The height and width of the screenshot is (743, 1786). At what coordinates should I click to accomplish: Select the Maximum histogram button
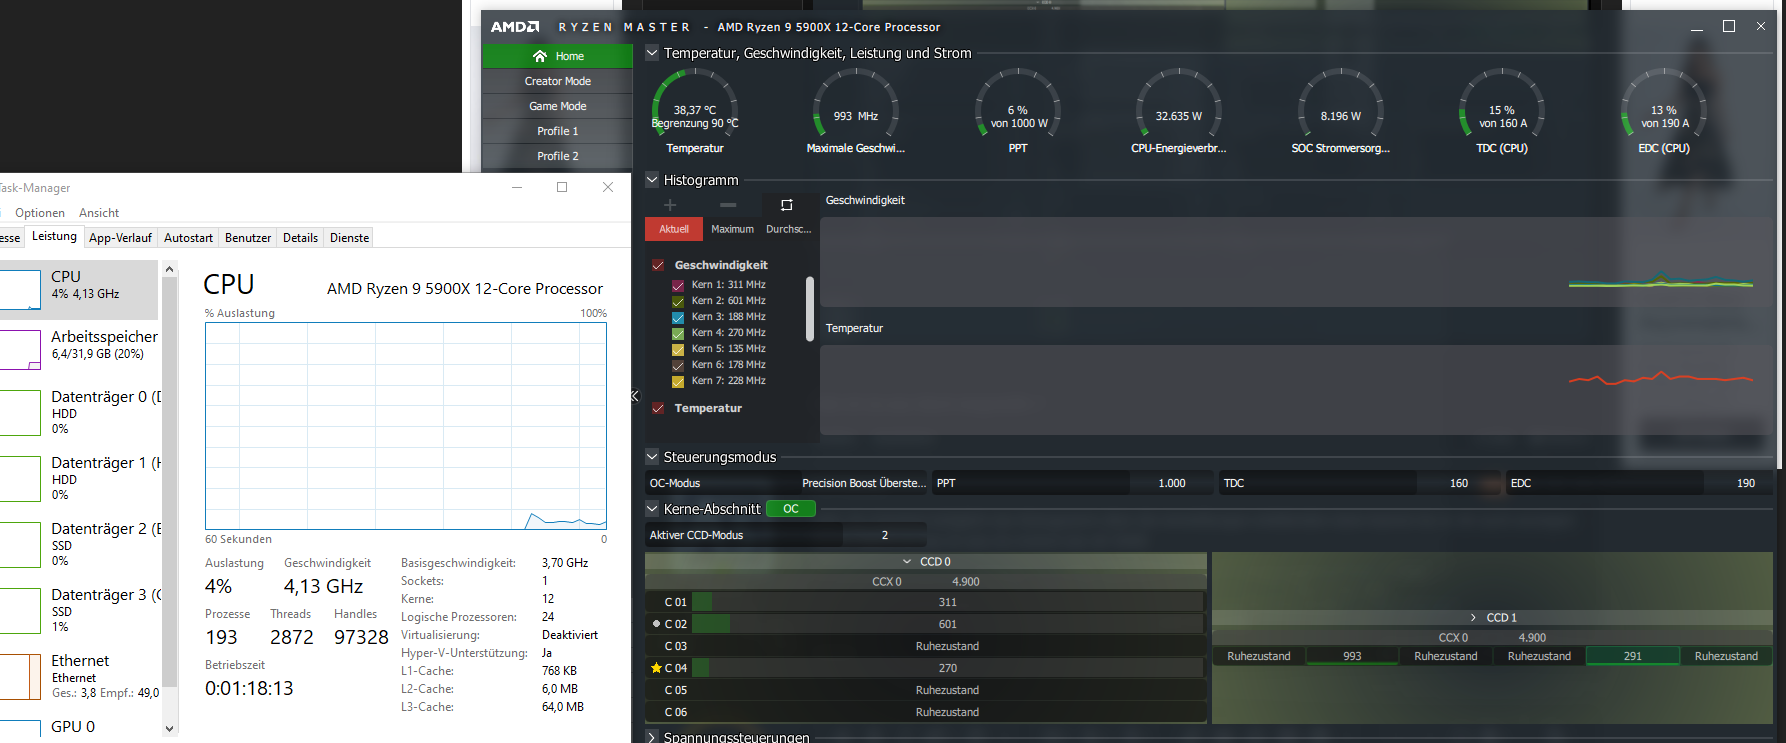tap(732, 229)
